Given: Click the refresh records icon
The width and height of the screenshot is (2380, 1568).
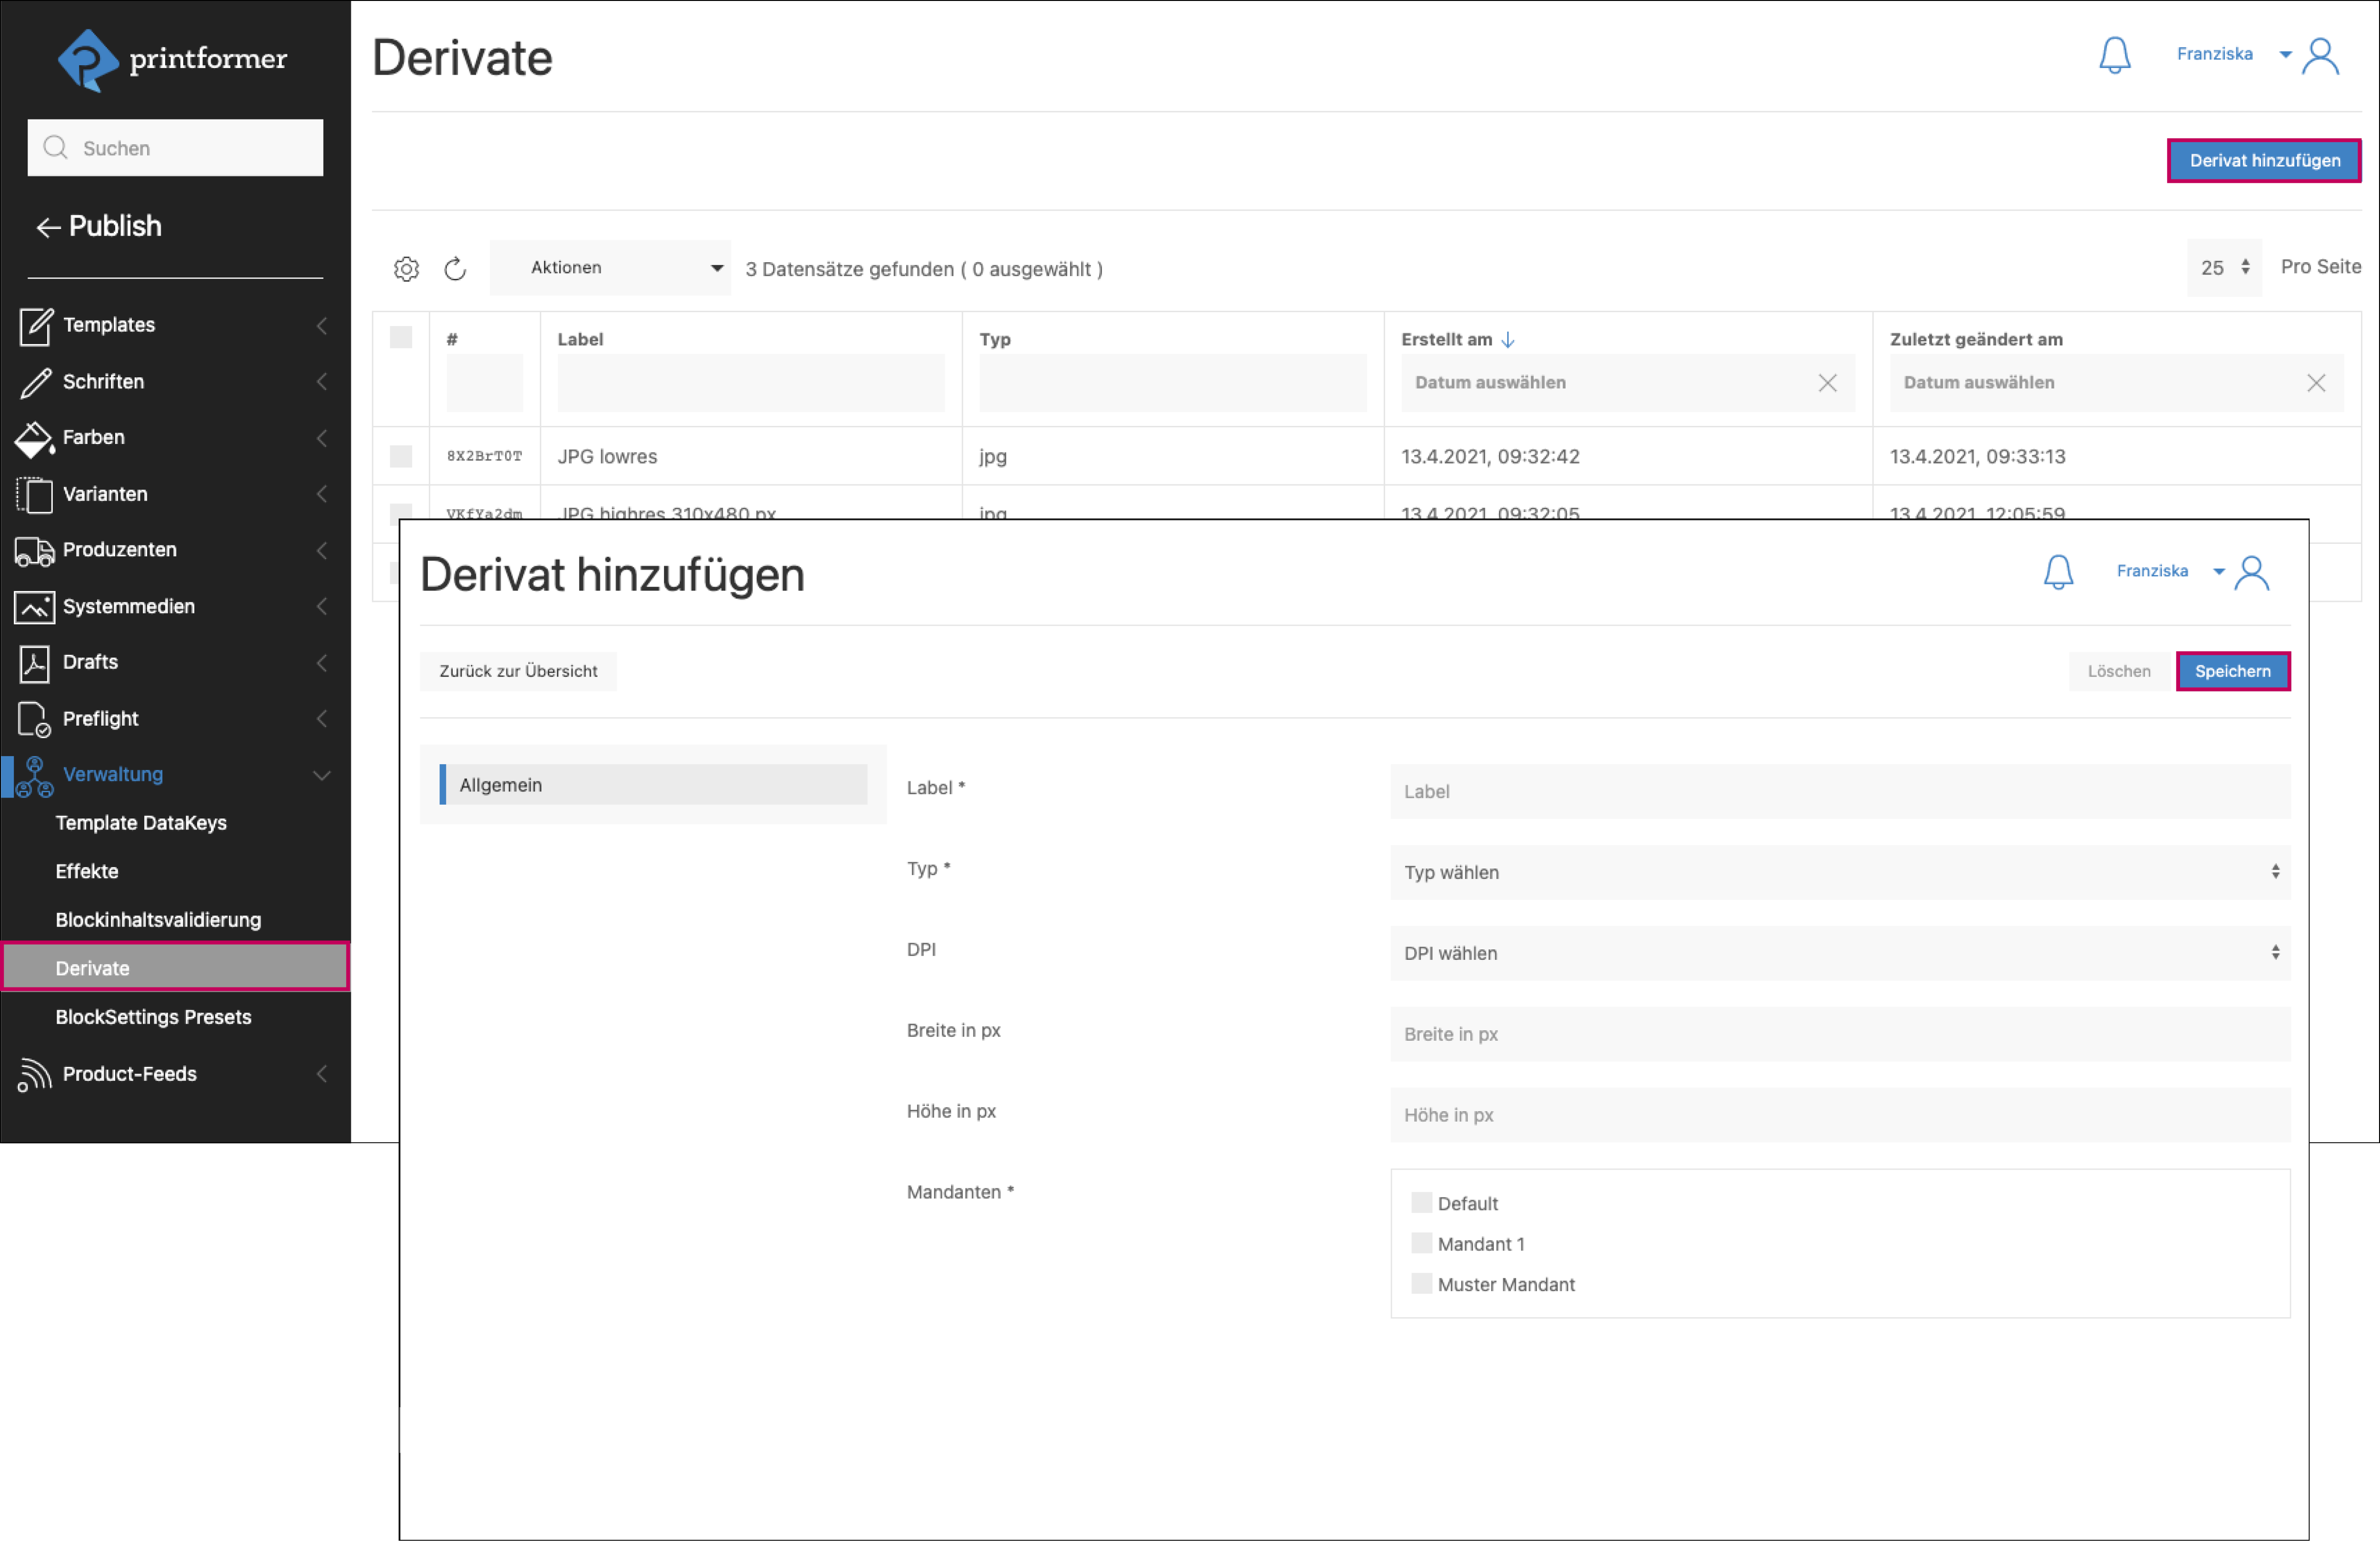Looking at the screenshot, I should coord(455,269).
